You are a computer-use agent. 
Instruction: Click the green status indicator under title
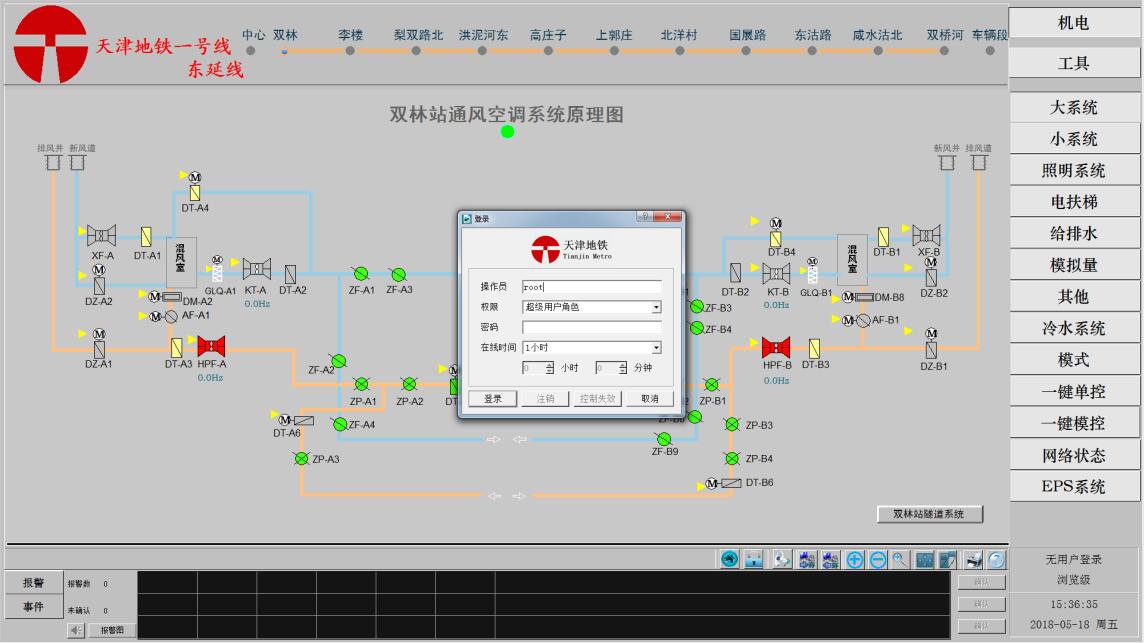click(508, 131)
